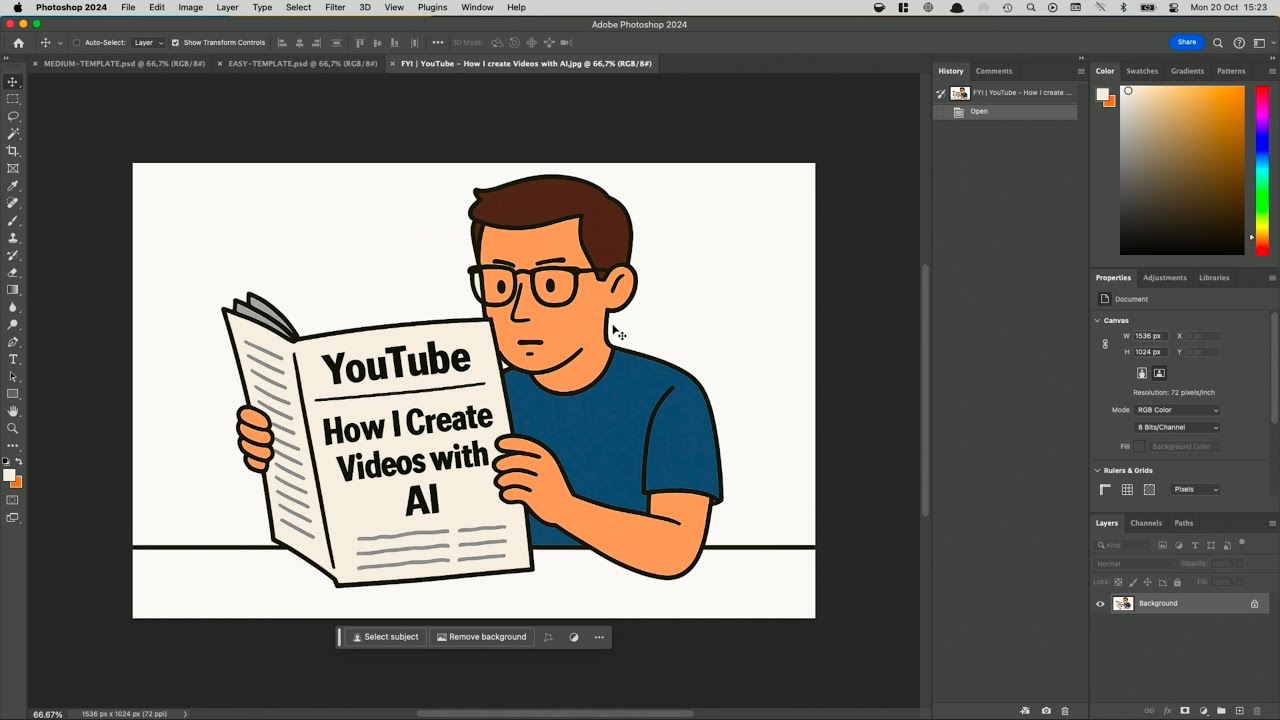The width and height of the screenshot is (1280, 720).
Task: Create a new layer
Action: point(1239,711)
